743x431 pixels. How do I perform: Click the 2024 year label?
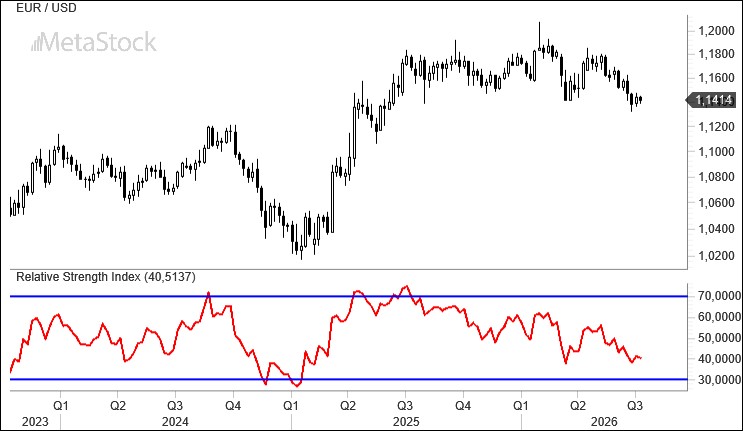pyautogui.click(x=175, y=422)
